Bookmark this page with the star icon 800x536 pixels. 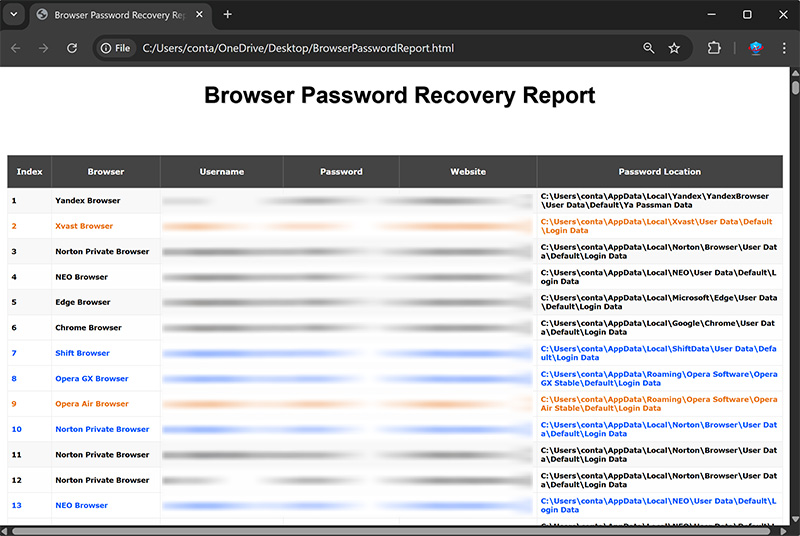click(674, 48)
